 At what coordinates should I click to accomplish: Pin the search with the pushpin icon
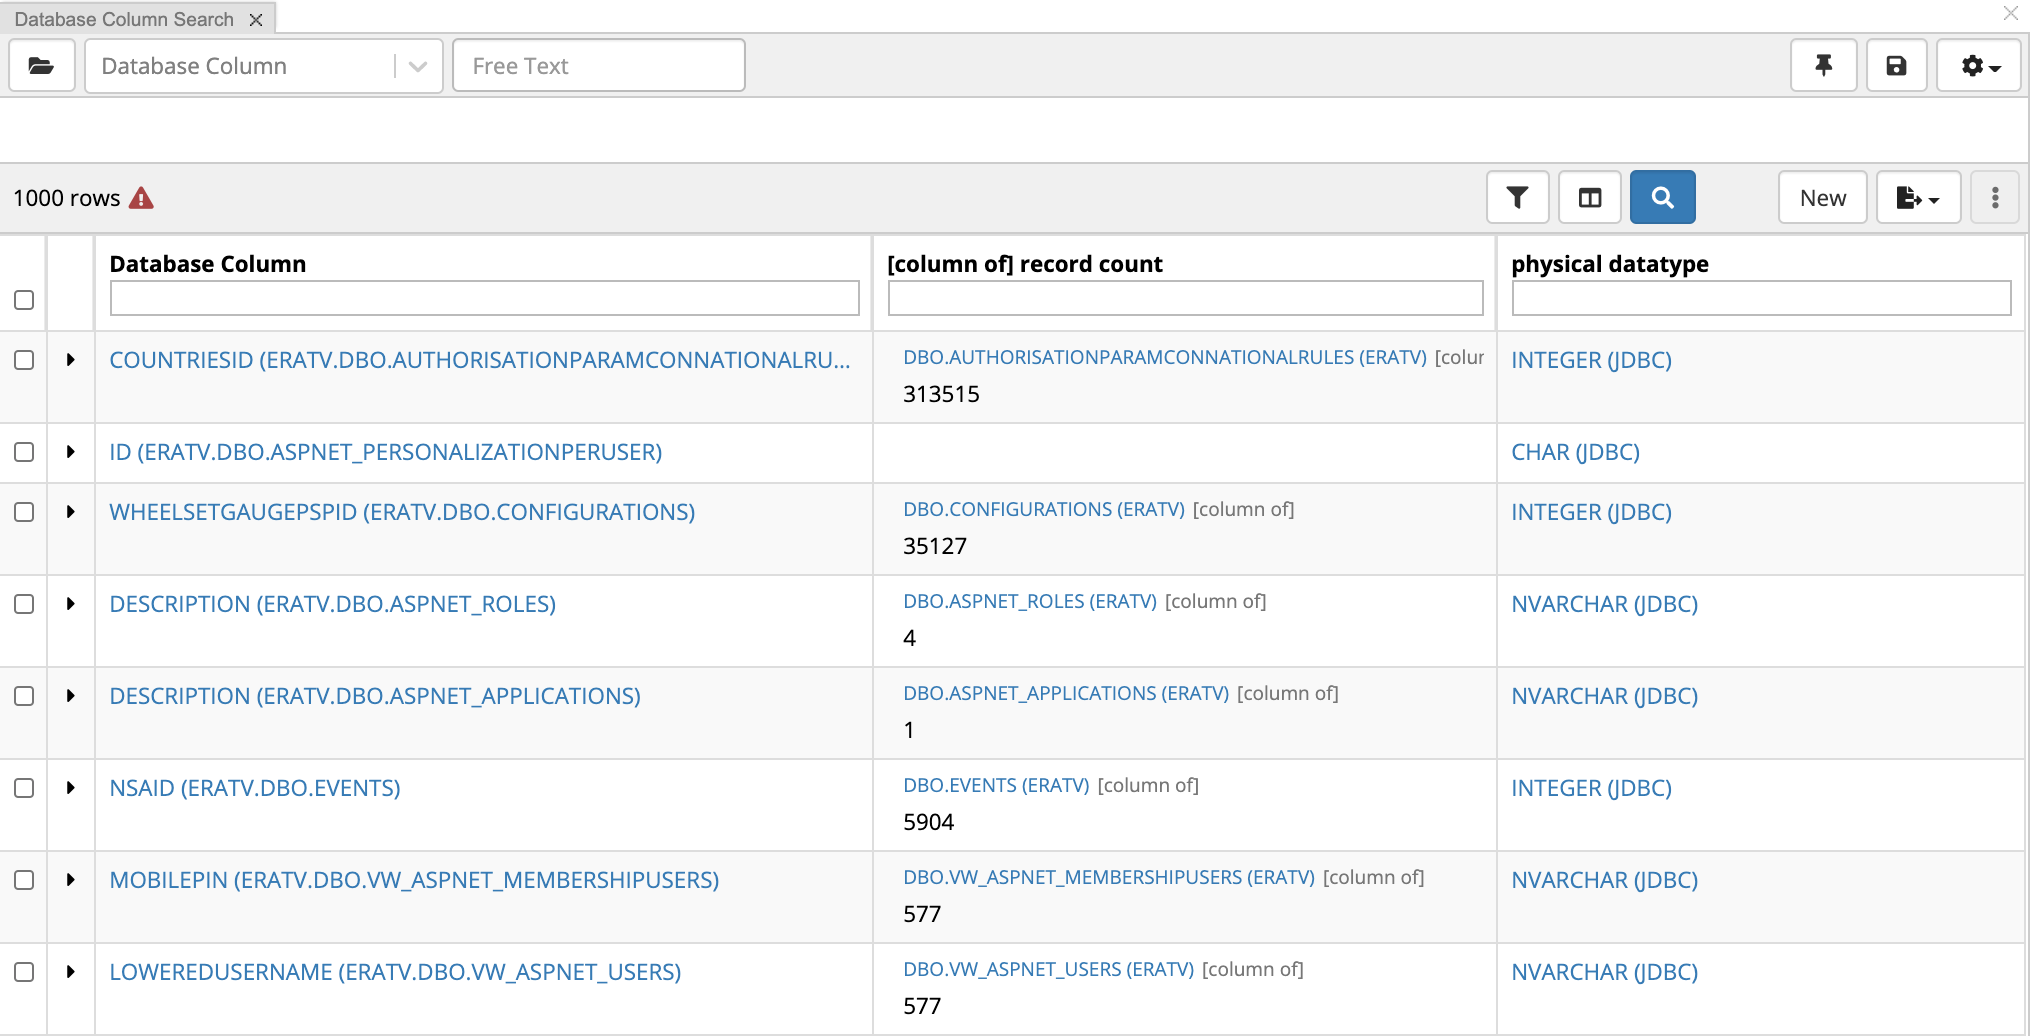[x=1824, y=66]
